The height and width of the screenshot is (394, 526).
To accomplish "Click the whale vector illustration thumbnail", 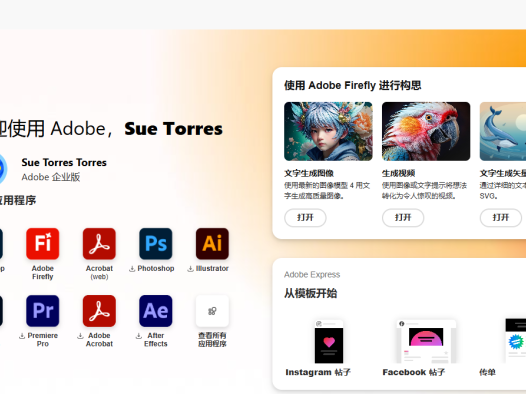I will (503, 131).
